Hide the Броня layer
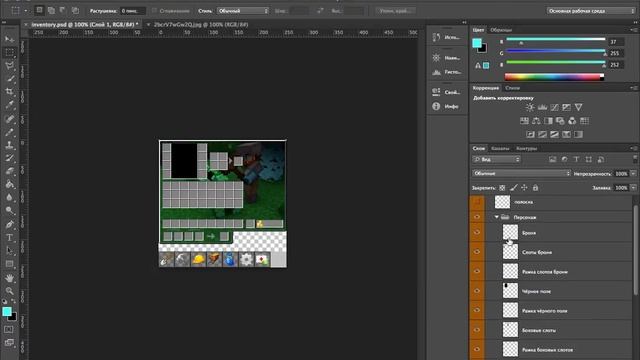The image size is (640, 360). tap(477, 232)
